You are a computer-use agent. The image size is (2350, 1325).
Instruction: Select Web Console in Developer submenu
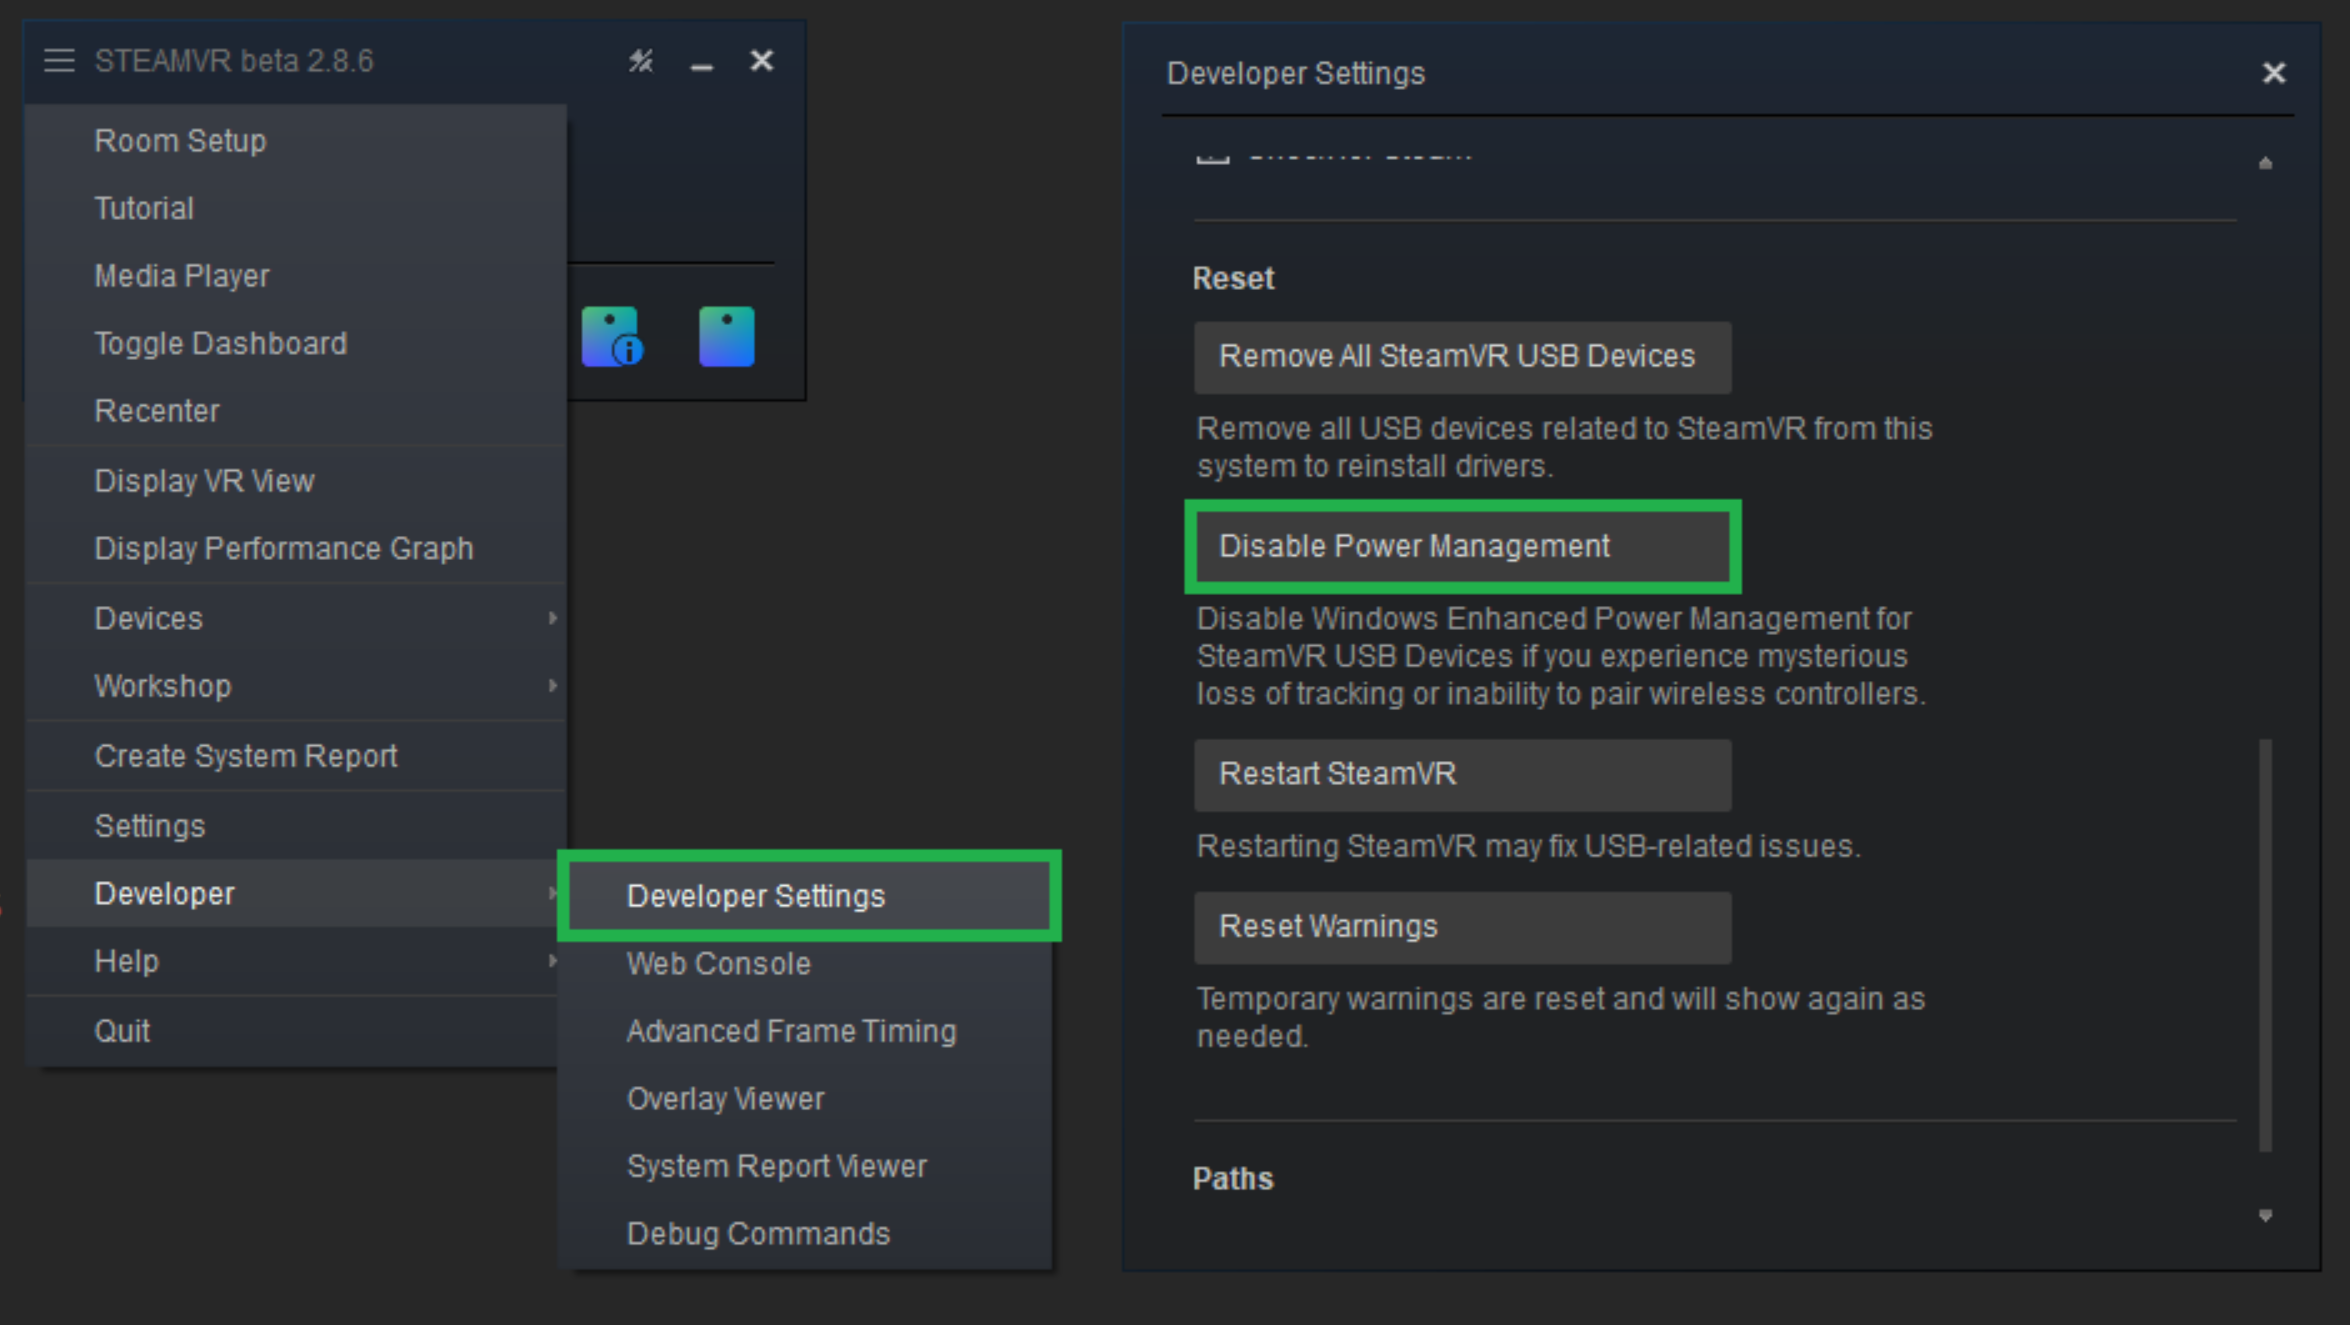718,964
